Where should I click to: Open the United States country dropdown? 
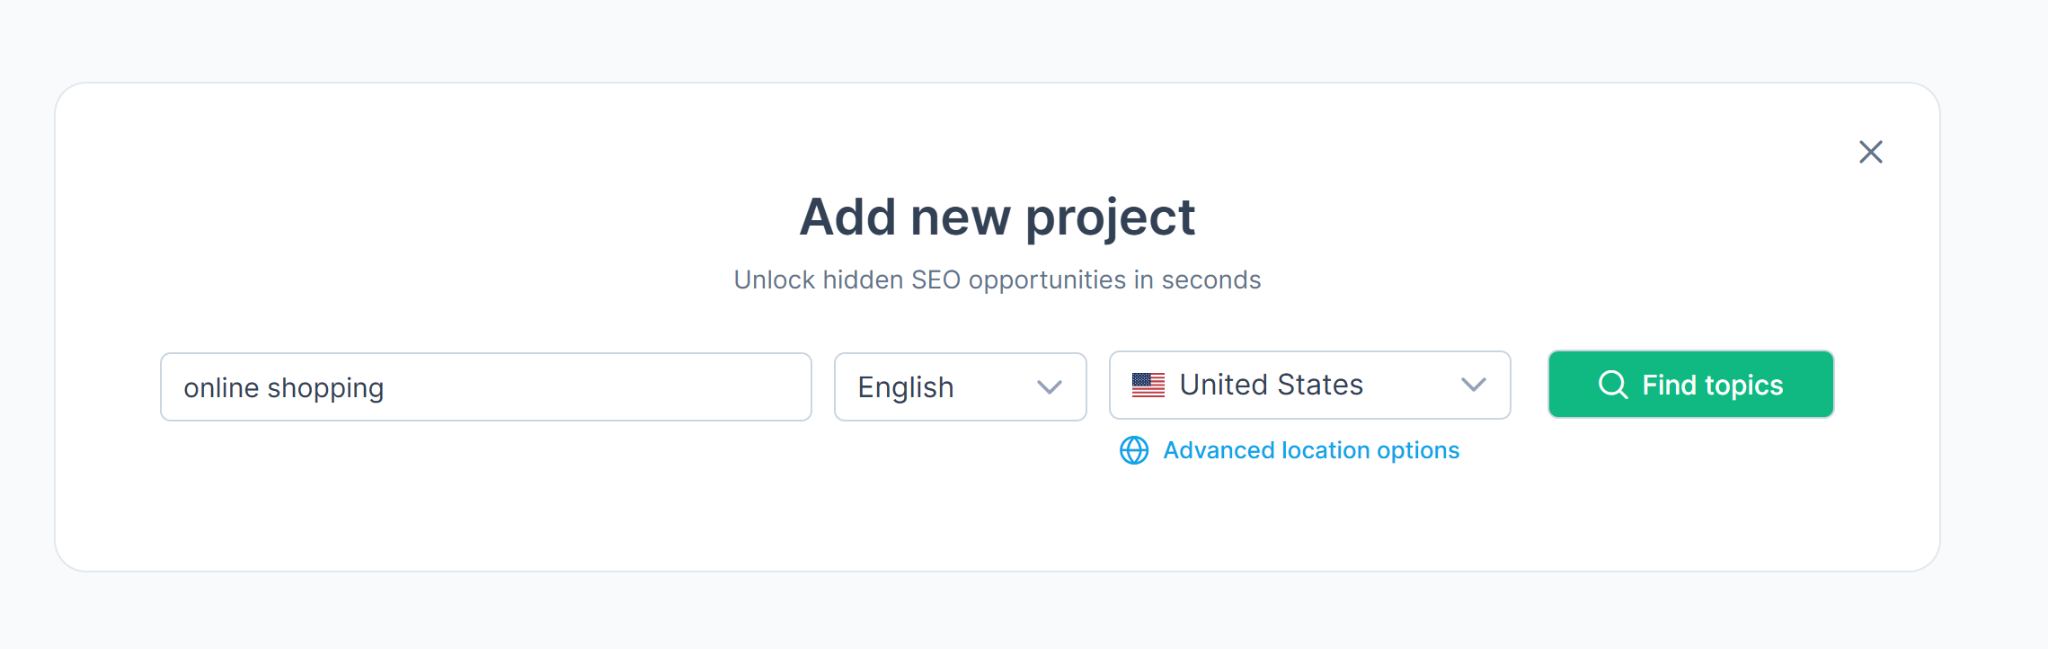[1309, 385]
